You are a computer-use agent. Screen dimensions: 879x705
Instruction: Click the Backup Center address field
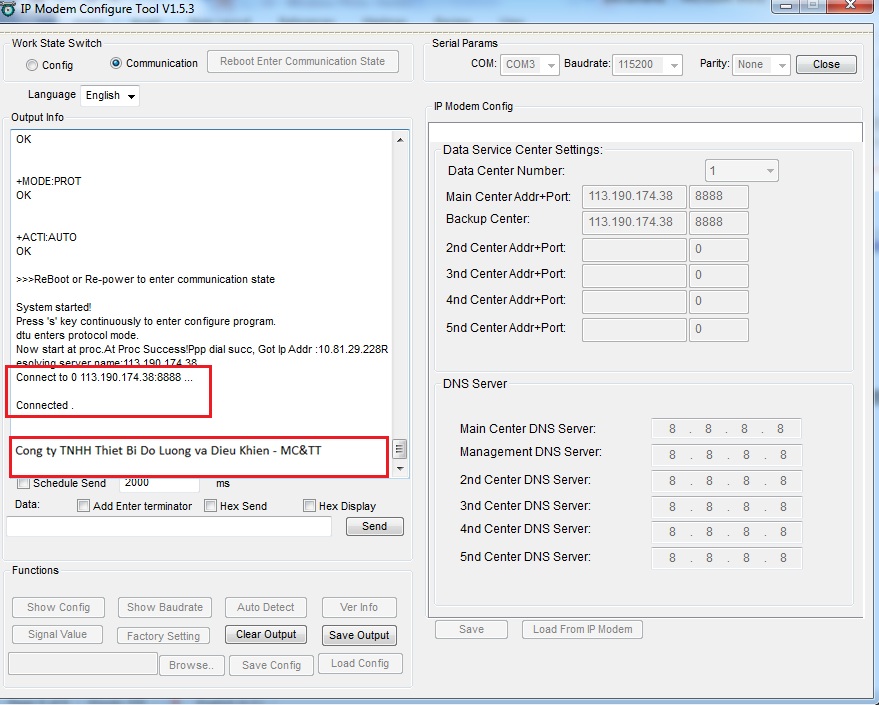(x=634, y=222)
